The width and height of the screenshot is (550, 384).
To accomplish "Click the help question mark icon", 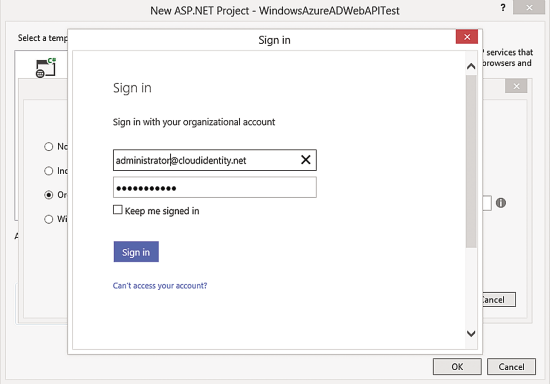I will click(x=503, y=7).
